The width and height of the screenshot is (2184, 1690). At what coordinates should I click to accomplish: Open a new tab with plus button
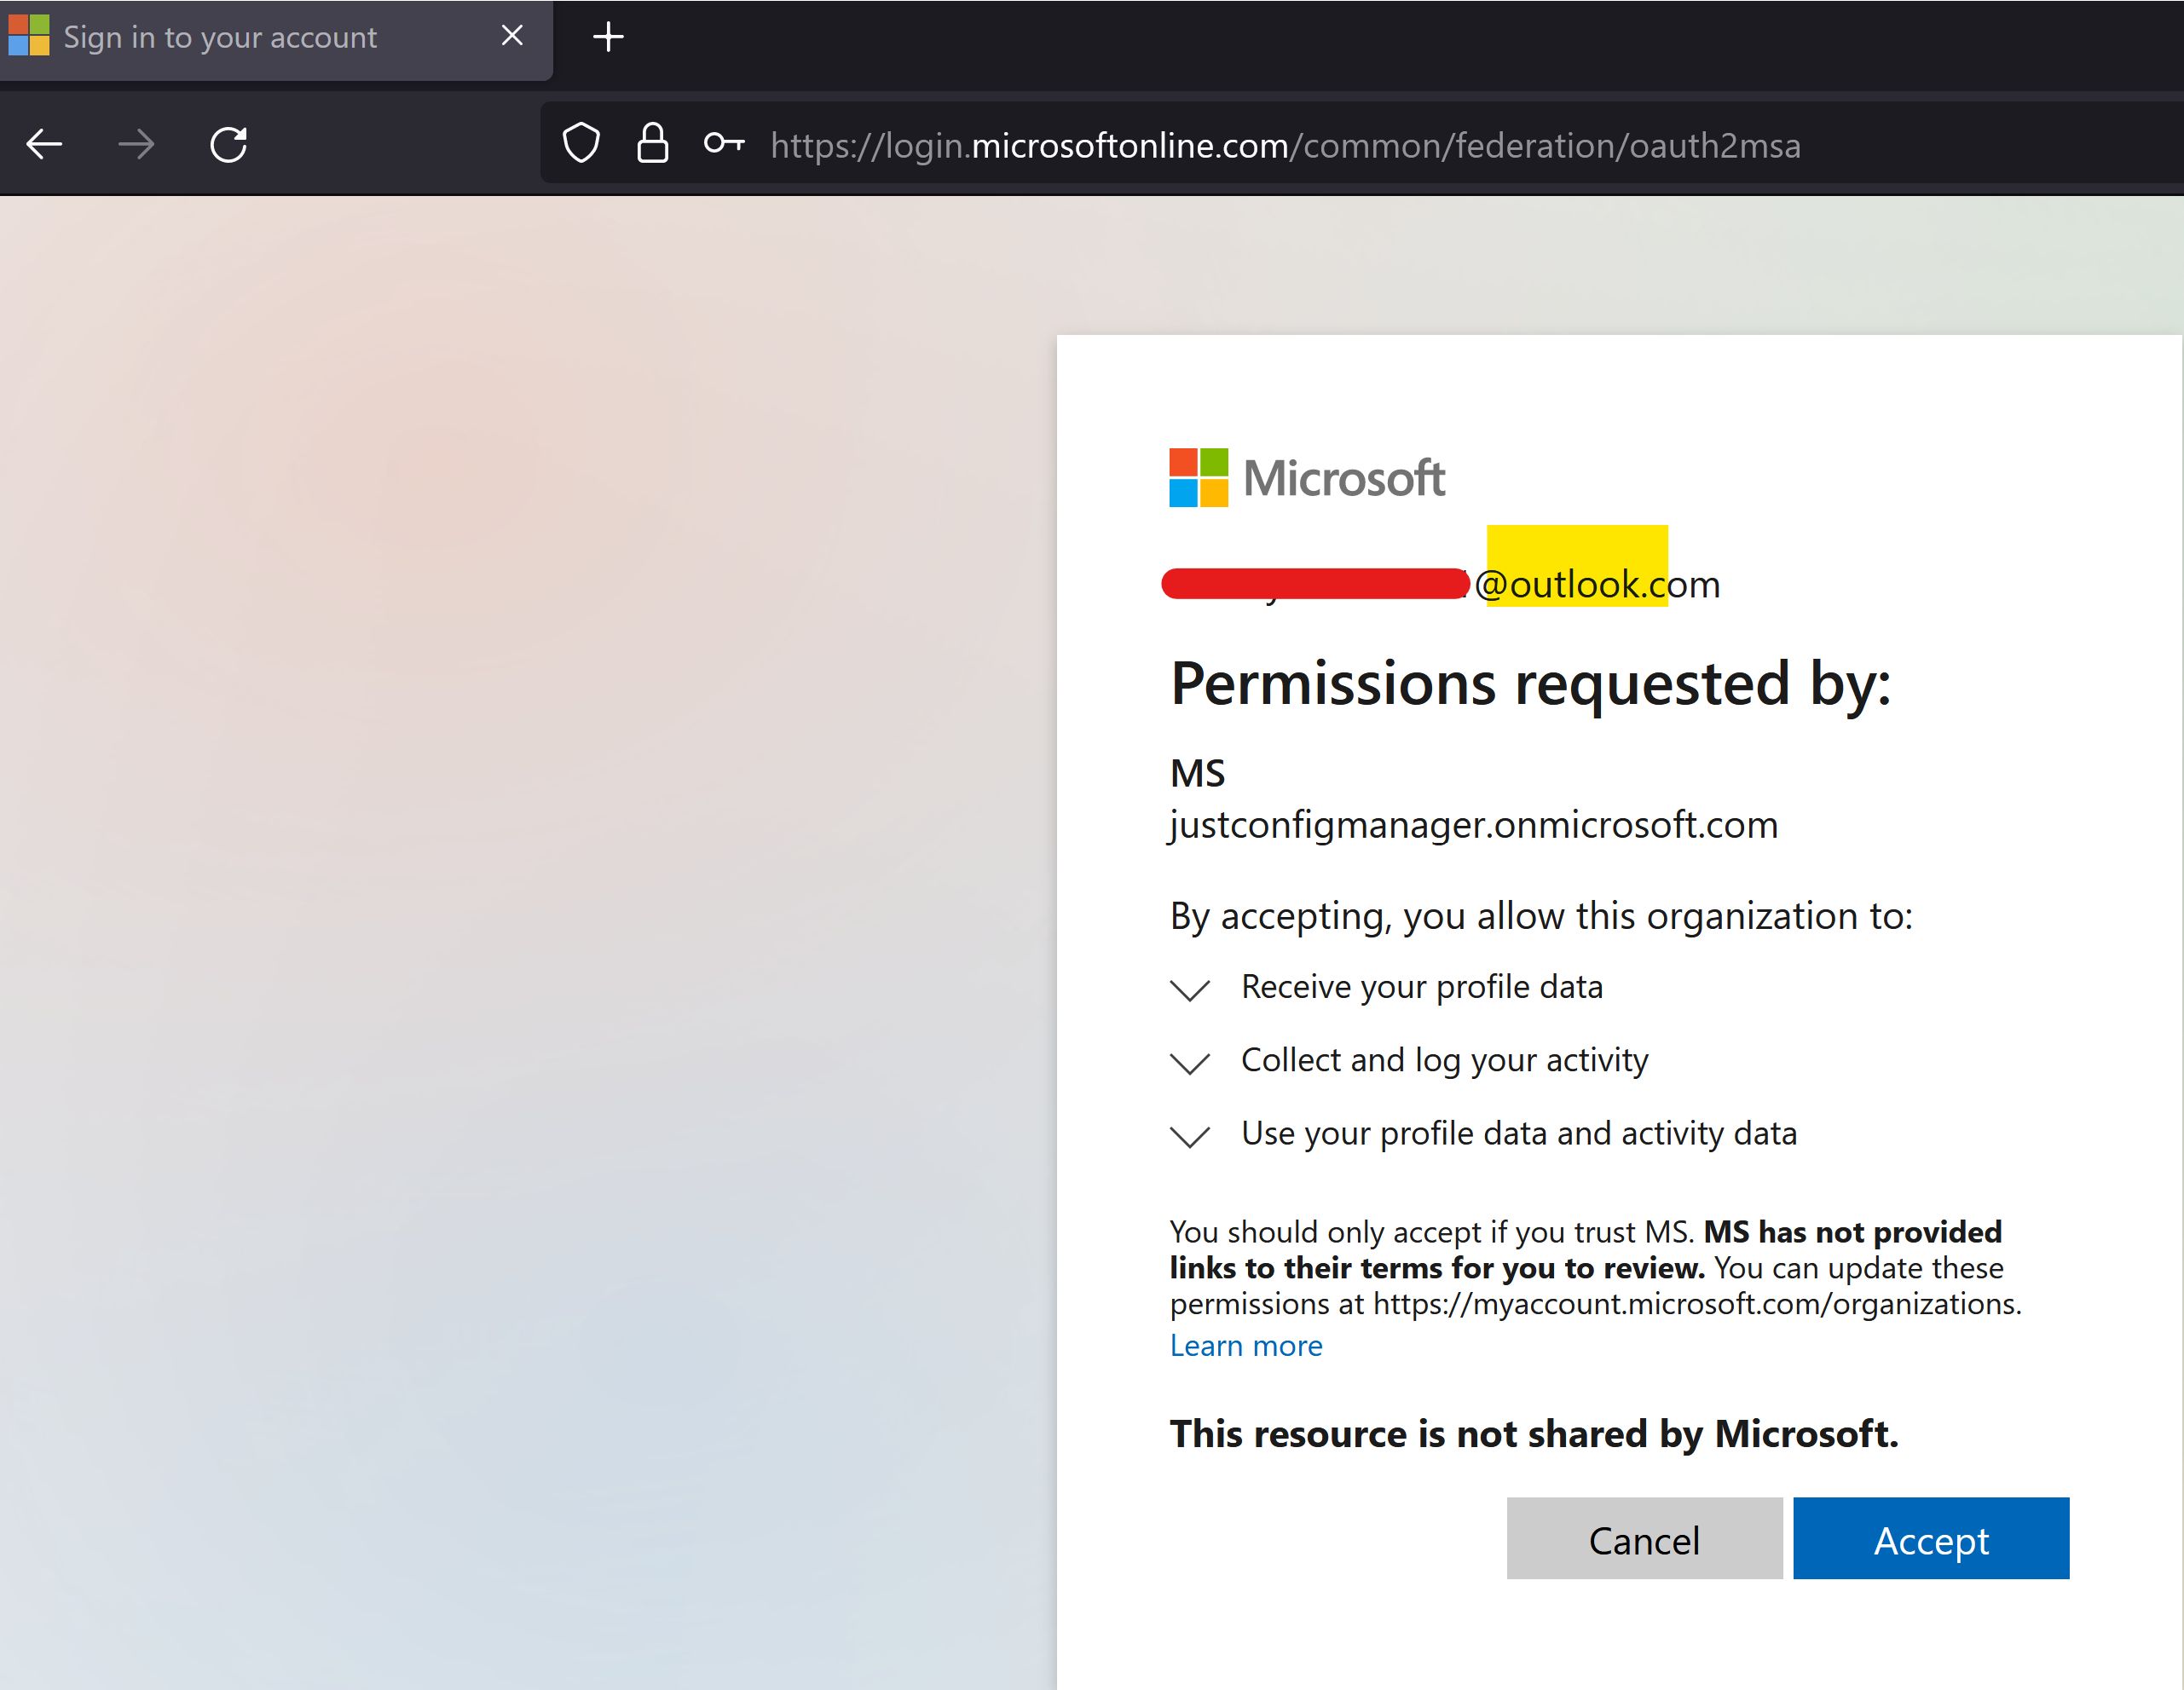point(608,38)
